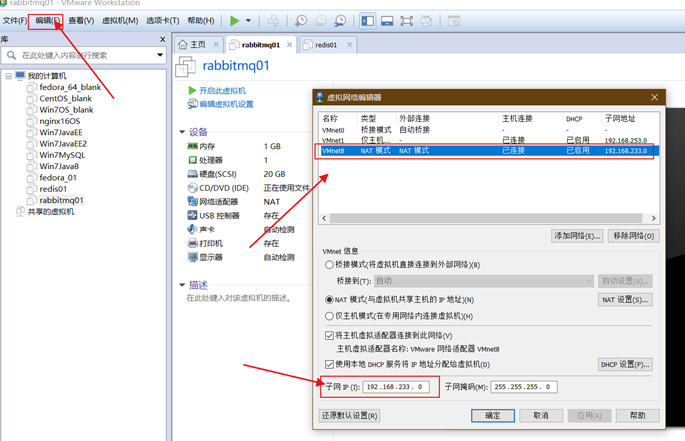Click the 内存 memory device icon

(192, 146)
